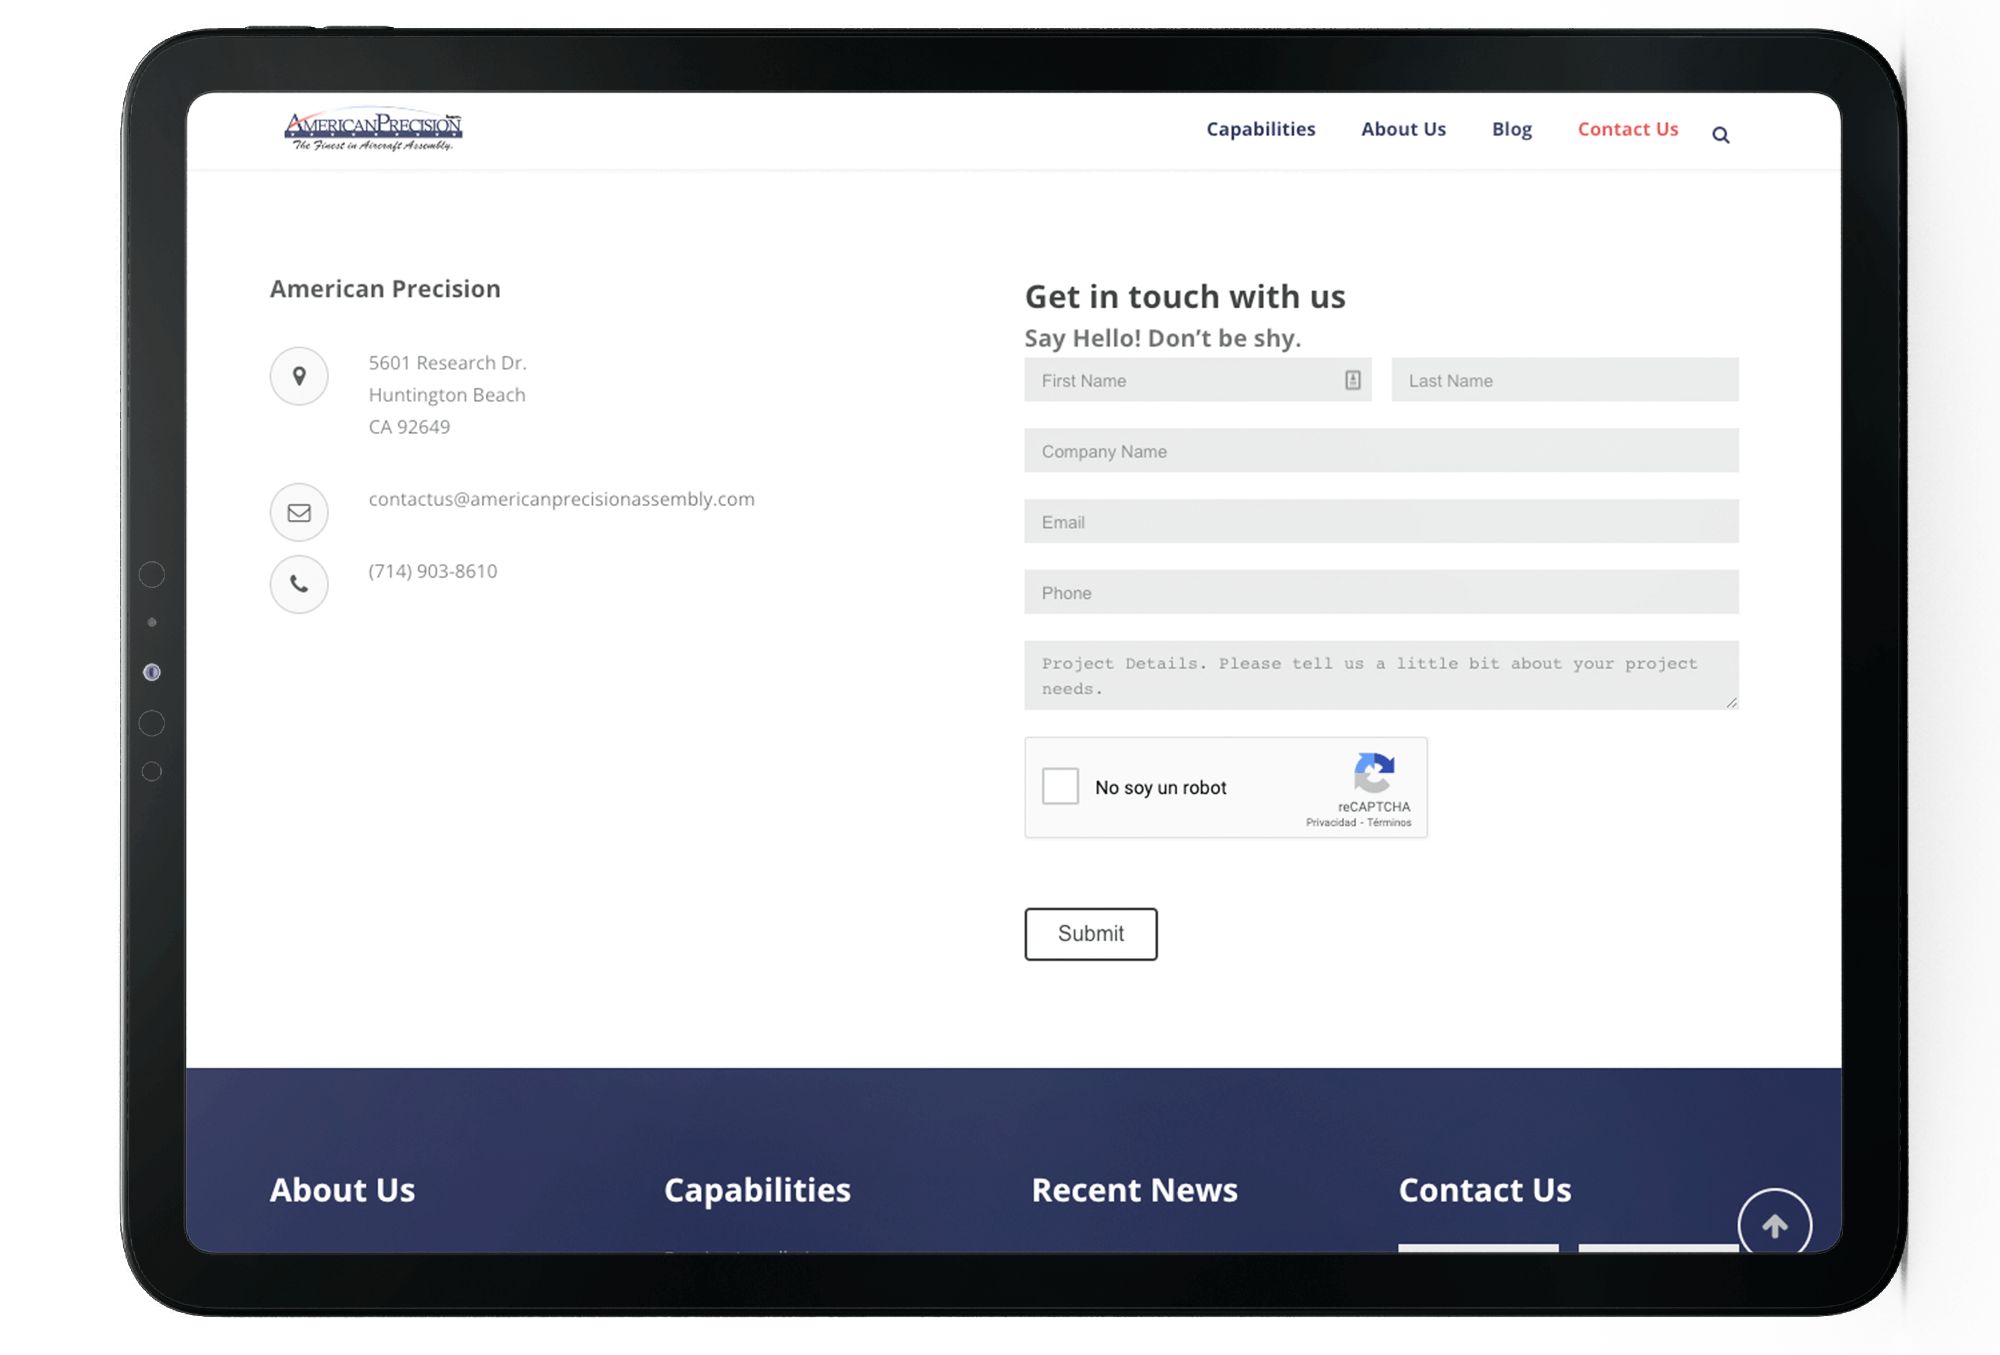Screen dimensions: 2000x1355
Task: Click the phone handset icon
Action: [x=299, y=584]
